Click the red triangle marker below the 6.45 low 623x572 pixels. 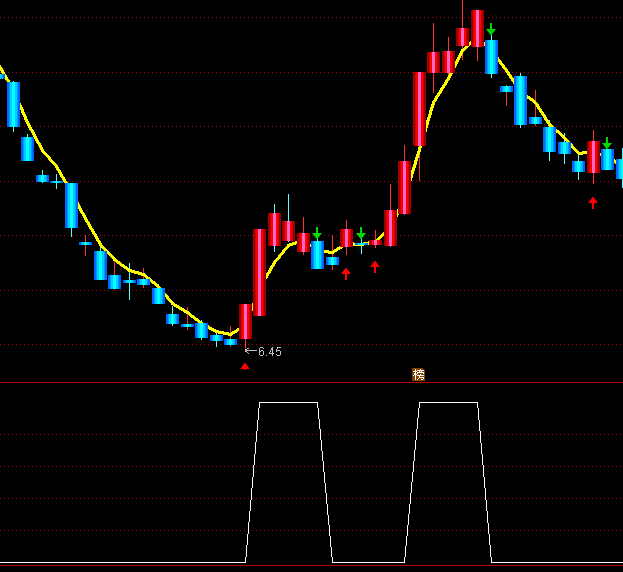(x=245, y=366)
